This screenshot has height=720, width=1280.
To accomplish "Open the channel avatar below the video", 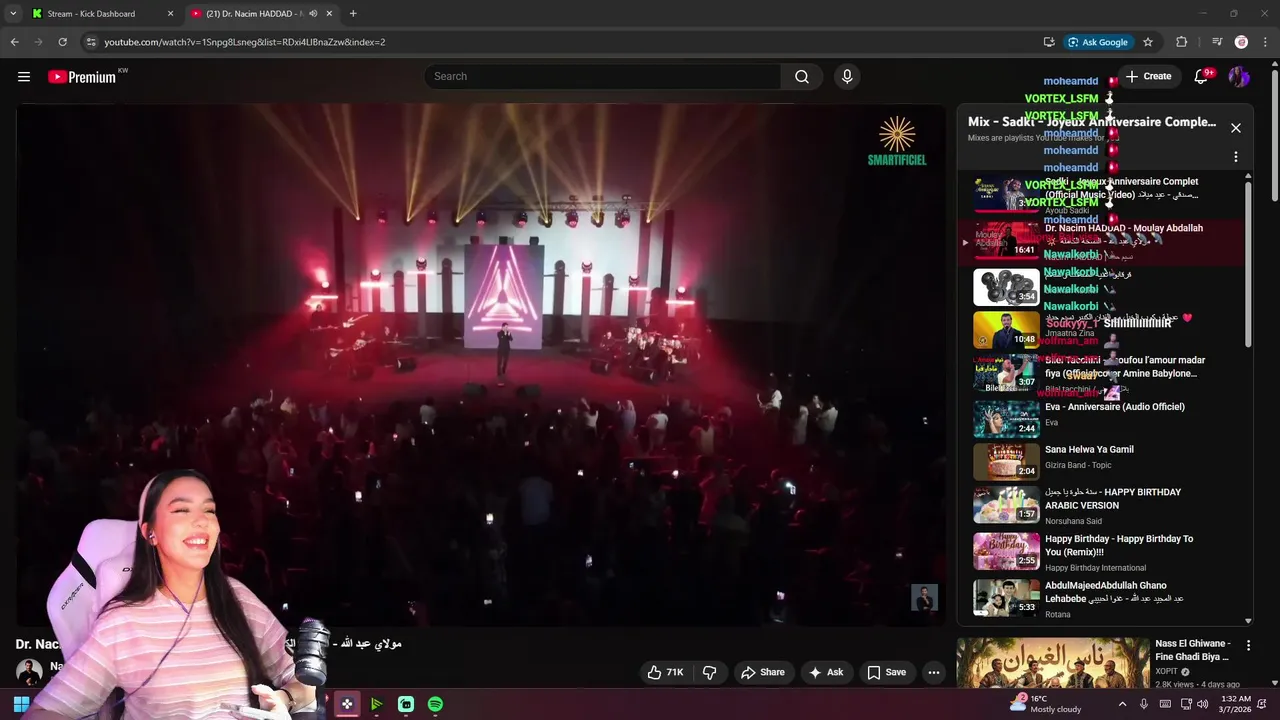I will (29, 671).
